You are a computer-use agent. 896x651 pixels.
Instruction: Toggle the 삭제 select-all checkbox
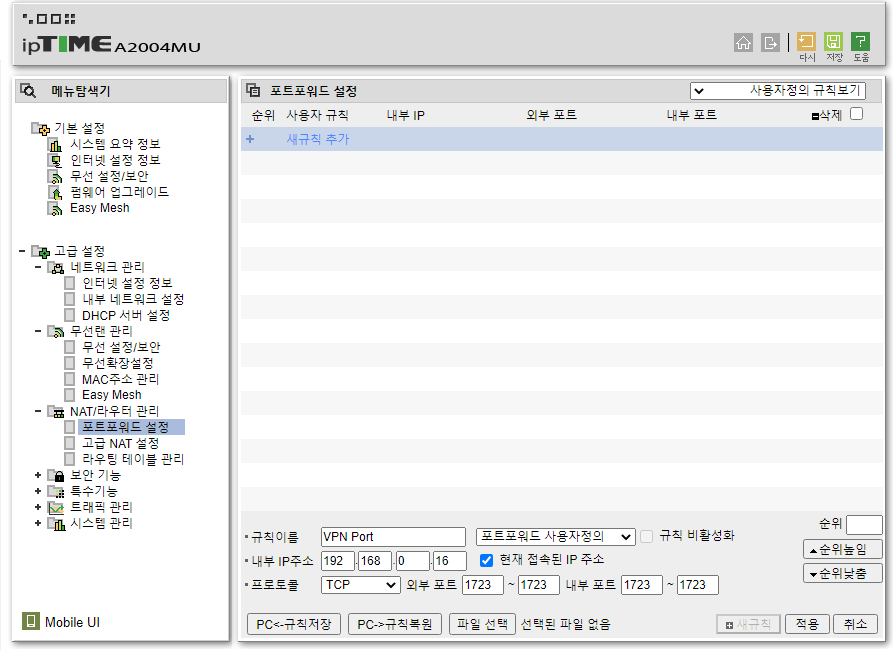coord(856,114)
